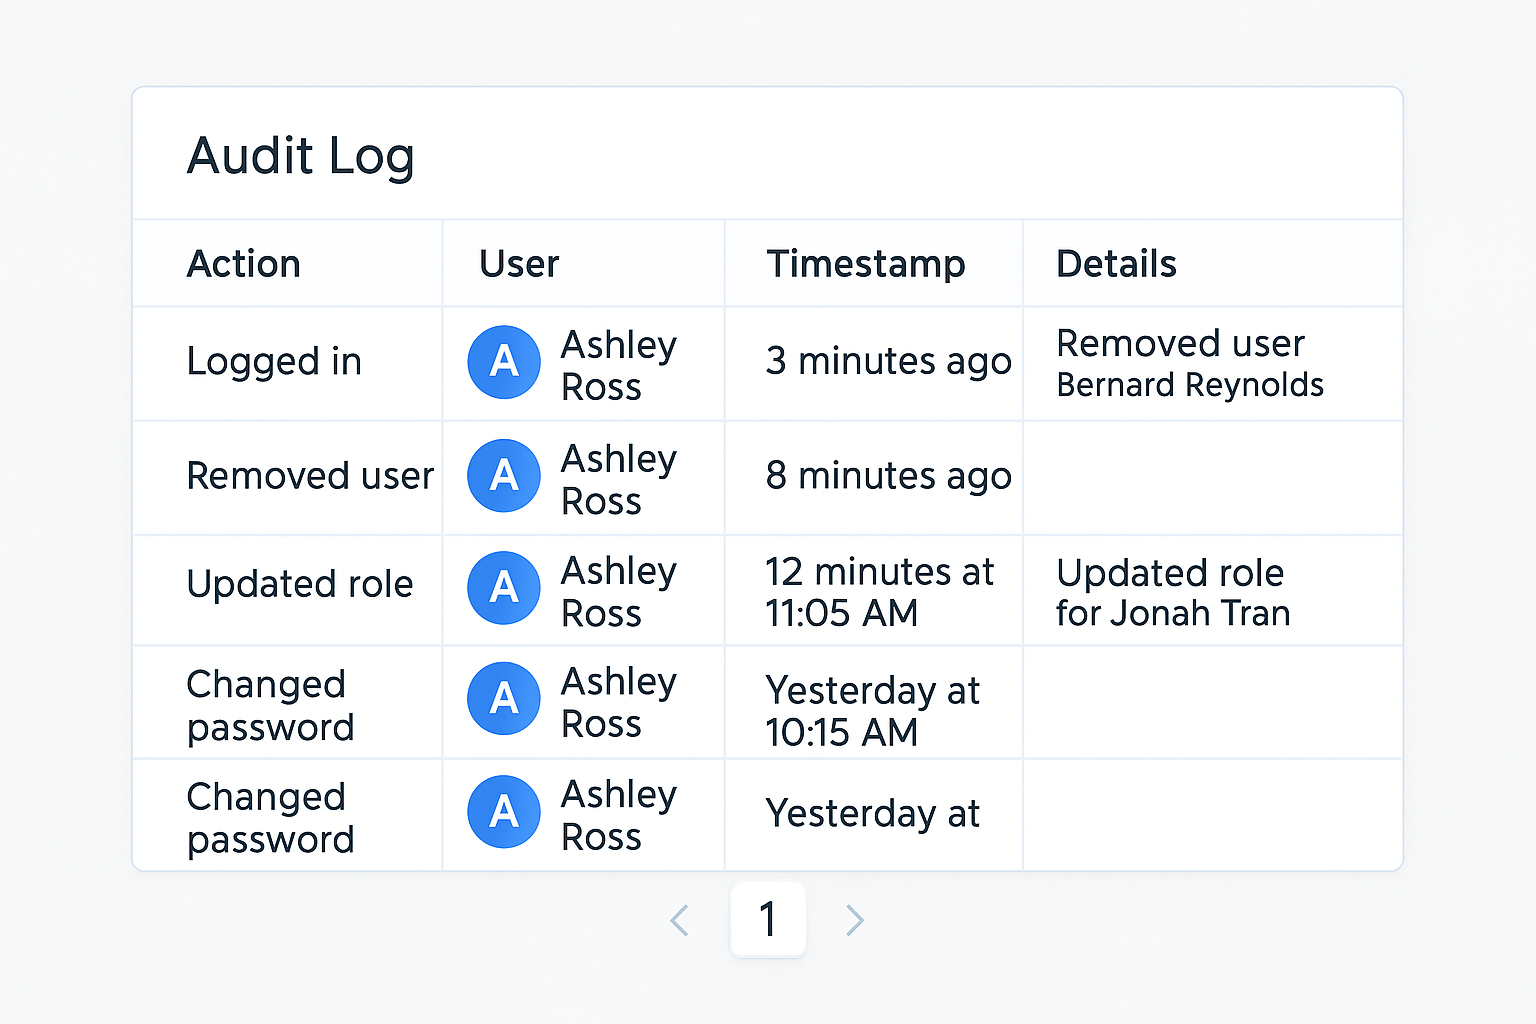This screenshot has height=1024, width=1536.
Task: Sort the table by the User column
Action: coord(518,263)
